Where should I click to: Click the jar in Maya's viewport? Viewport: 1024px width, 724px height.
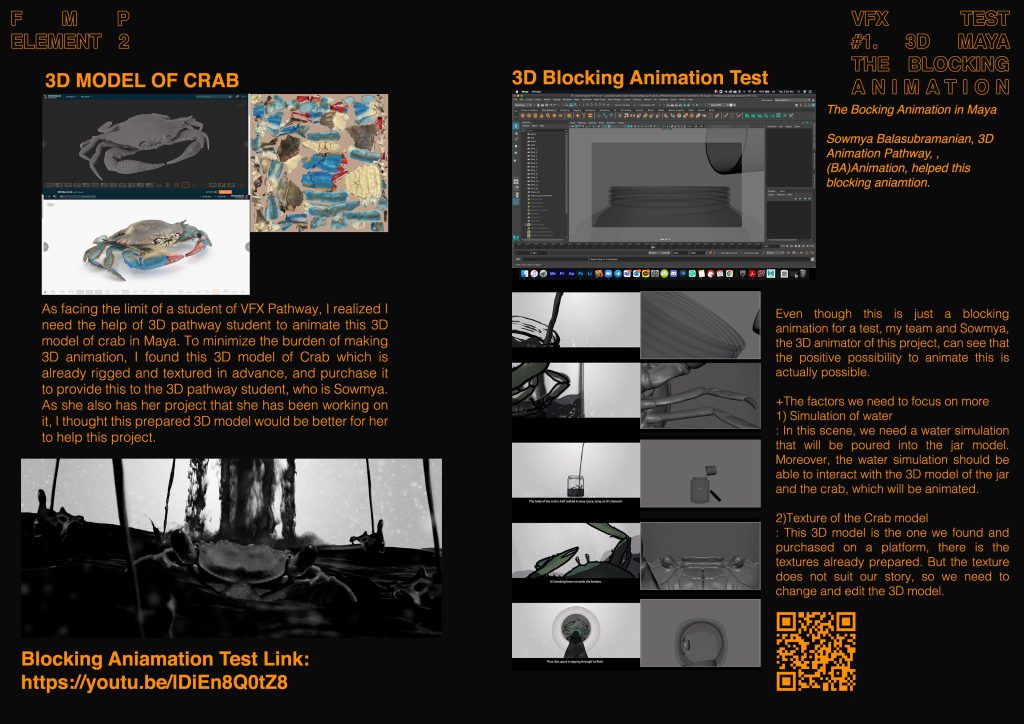tap(667, 206)
